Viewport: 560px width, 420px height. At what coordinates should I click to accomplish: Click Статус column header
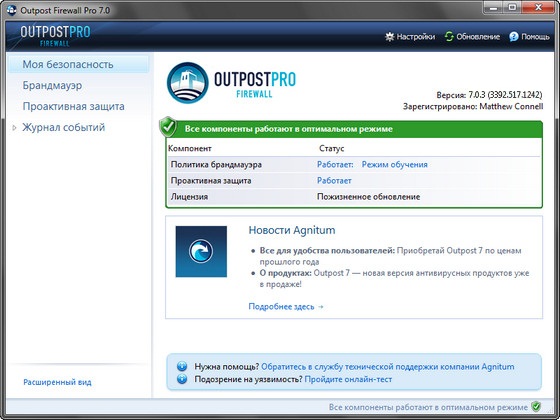pos(331,149)
